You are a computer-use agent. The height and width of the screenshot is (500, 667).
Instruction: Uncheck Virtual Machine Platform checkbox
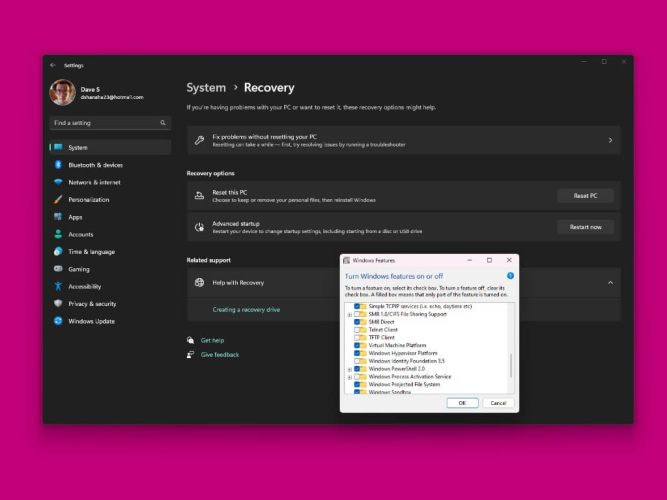point(357,346)
